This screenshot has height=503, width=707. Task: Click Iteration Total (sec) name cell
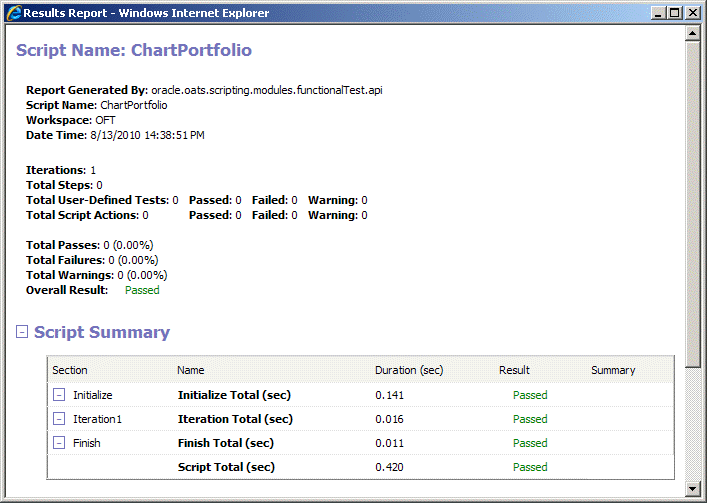pyautogui.click(x=235, y=419)
